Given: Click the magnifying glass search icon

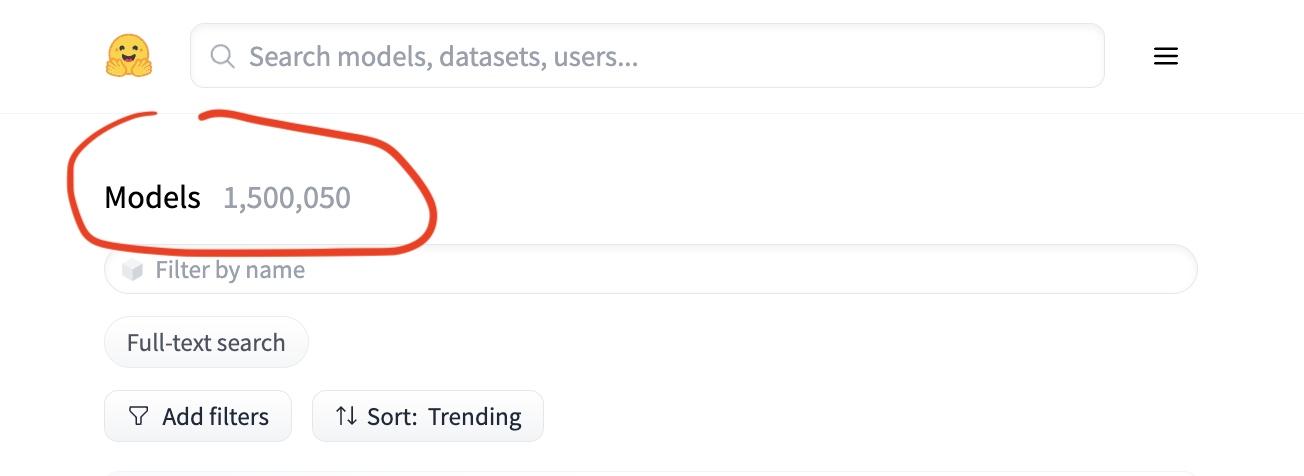Looking at the screenshot, I should pyautogui.click(x=222, y=56).
